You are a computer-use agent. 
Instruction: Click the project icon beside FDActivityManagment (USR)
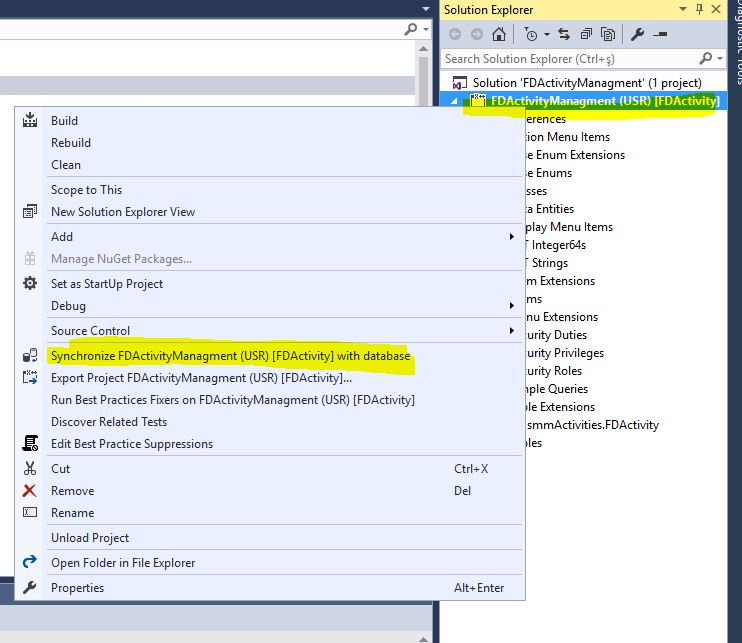point(478,100)
